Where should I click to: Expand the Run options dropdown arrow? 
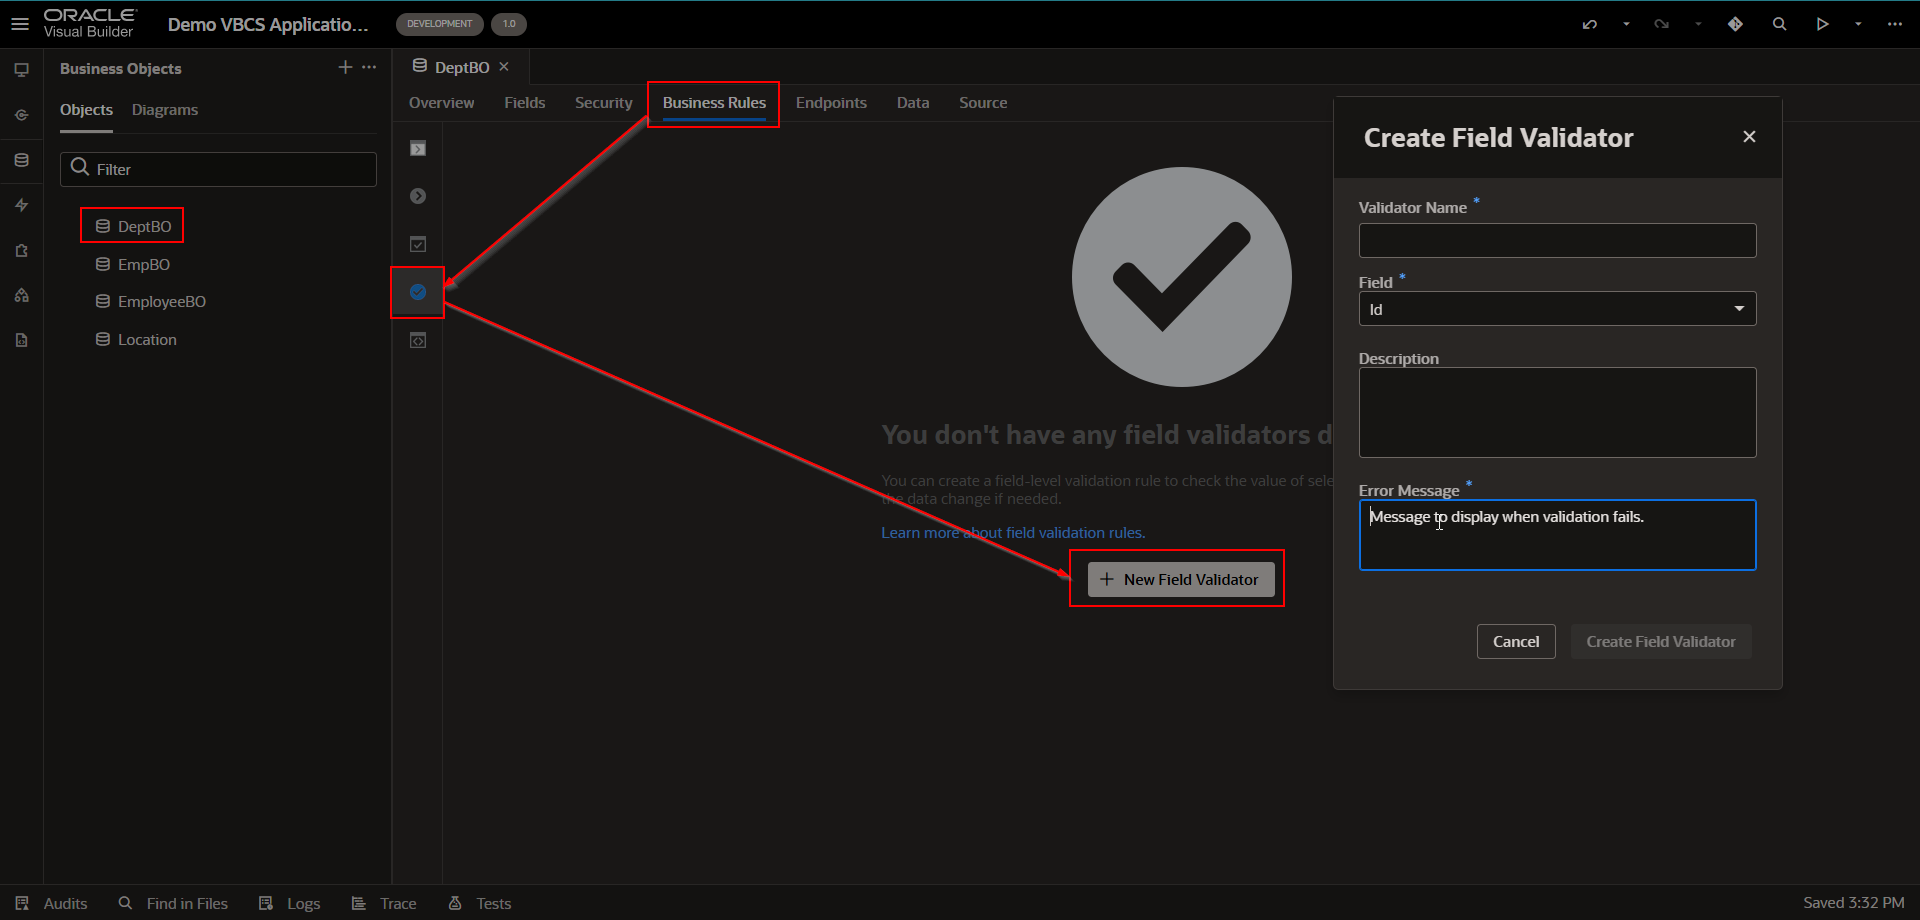pos(1858,24)
